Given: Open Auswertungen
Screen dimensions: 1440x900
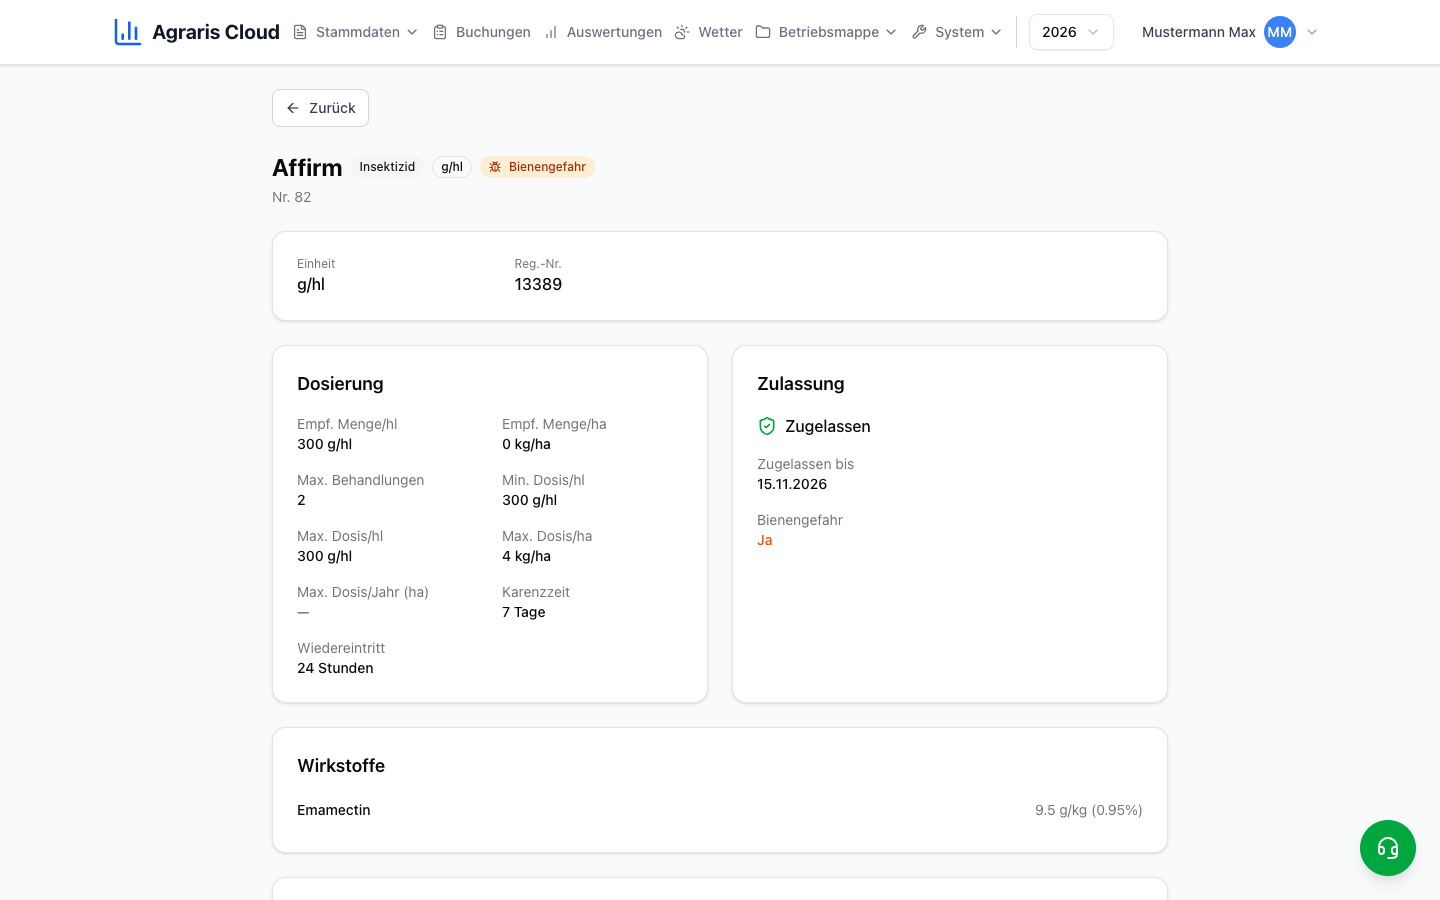Looking at the screenshot, I should [x=603, y=32].
